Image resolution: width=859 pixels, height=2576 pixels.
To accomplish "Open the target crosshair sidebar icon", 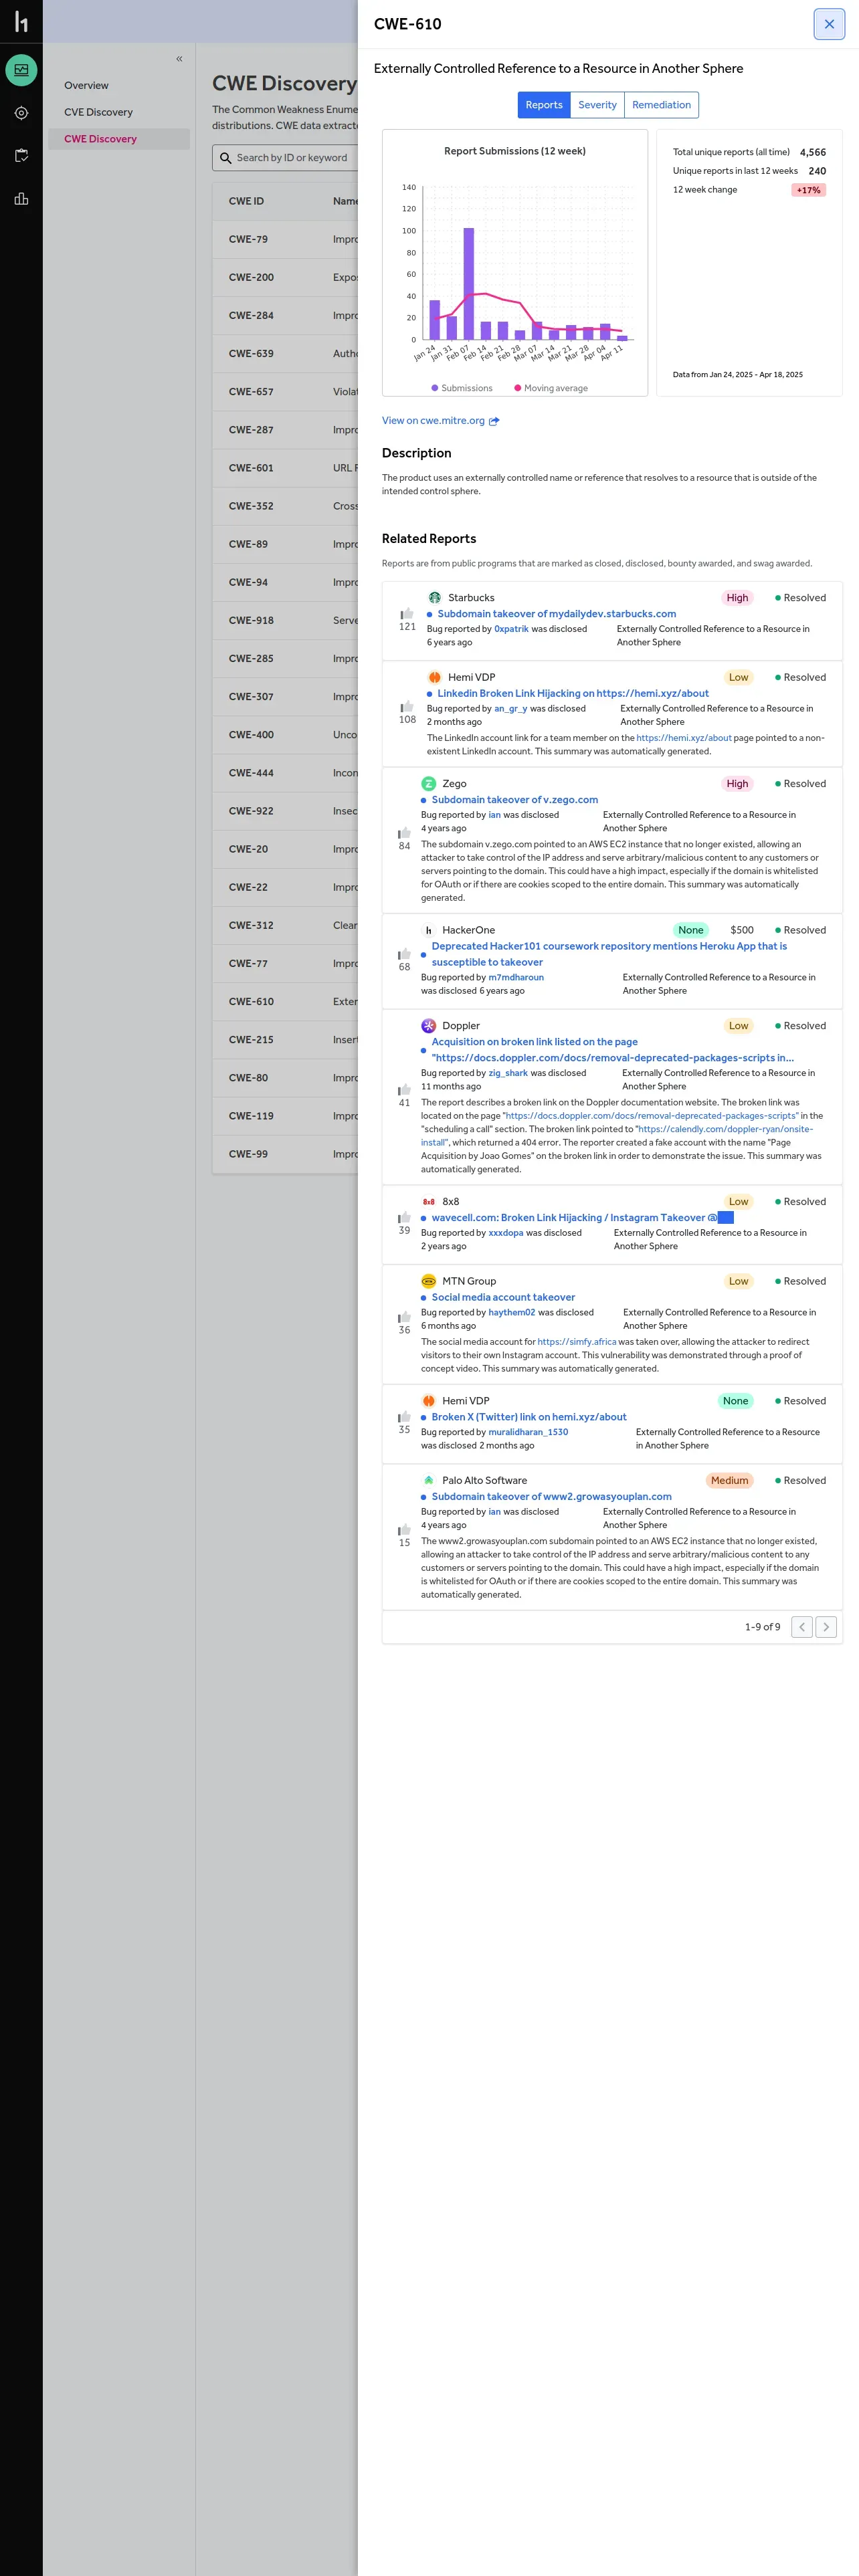I will [x=21, y=113].
